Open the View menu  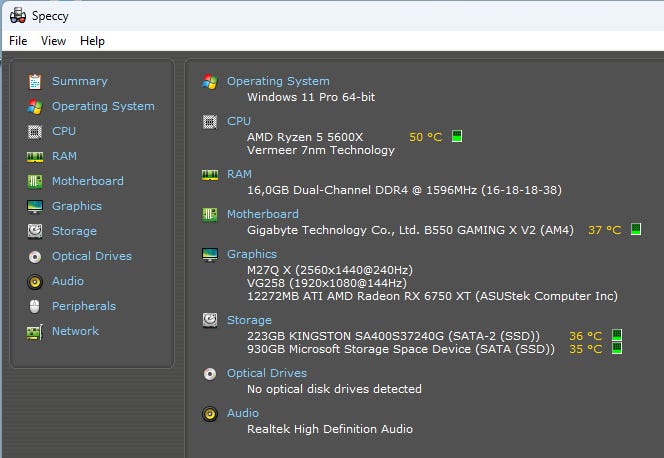click(x=53, y=41)
